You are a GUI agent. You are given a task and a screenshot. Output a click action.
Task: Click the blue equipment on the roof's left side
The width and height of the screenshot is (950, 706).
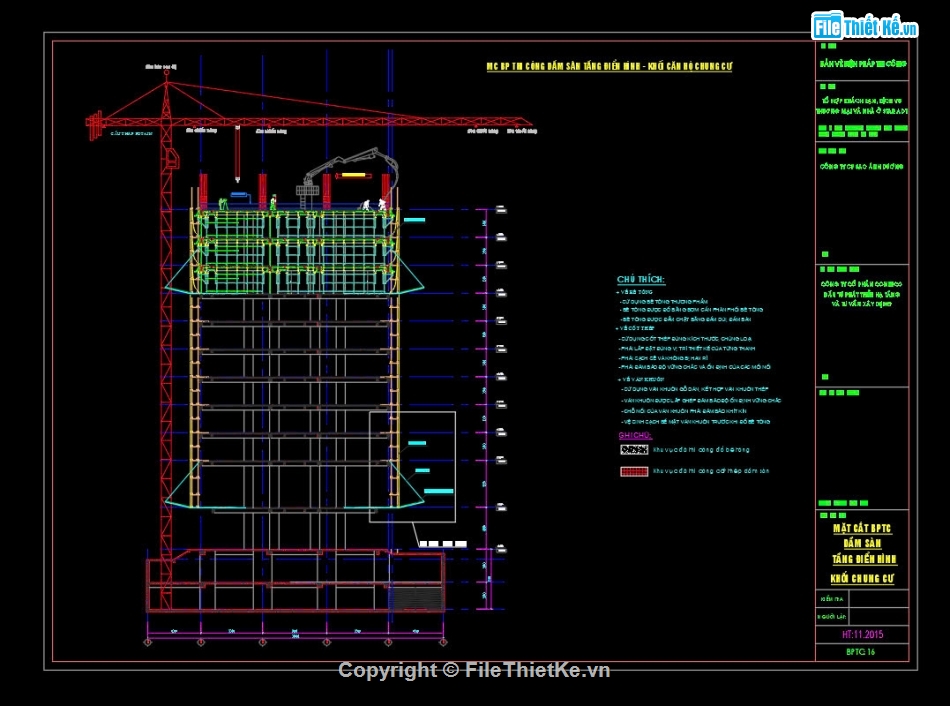pyautogui.click(x=240, y=196)
